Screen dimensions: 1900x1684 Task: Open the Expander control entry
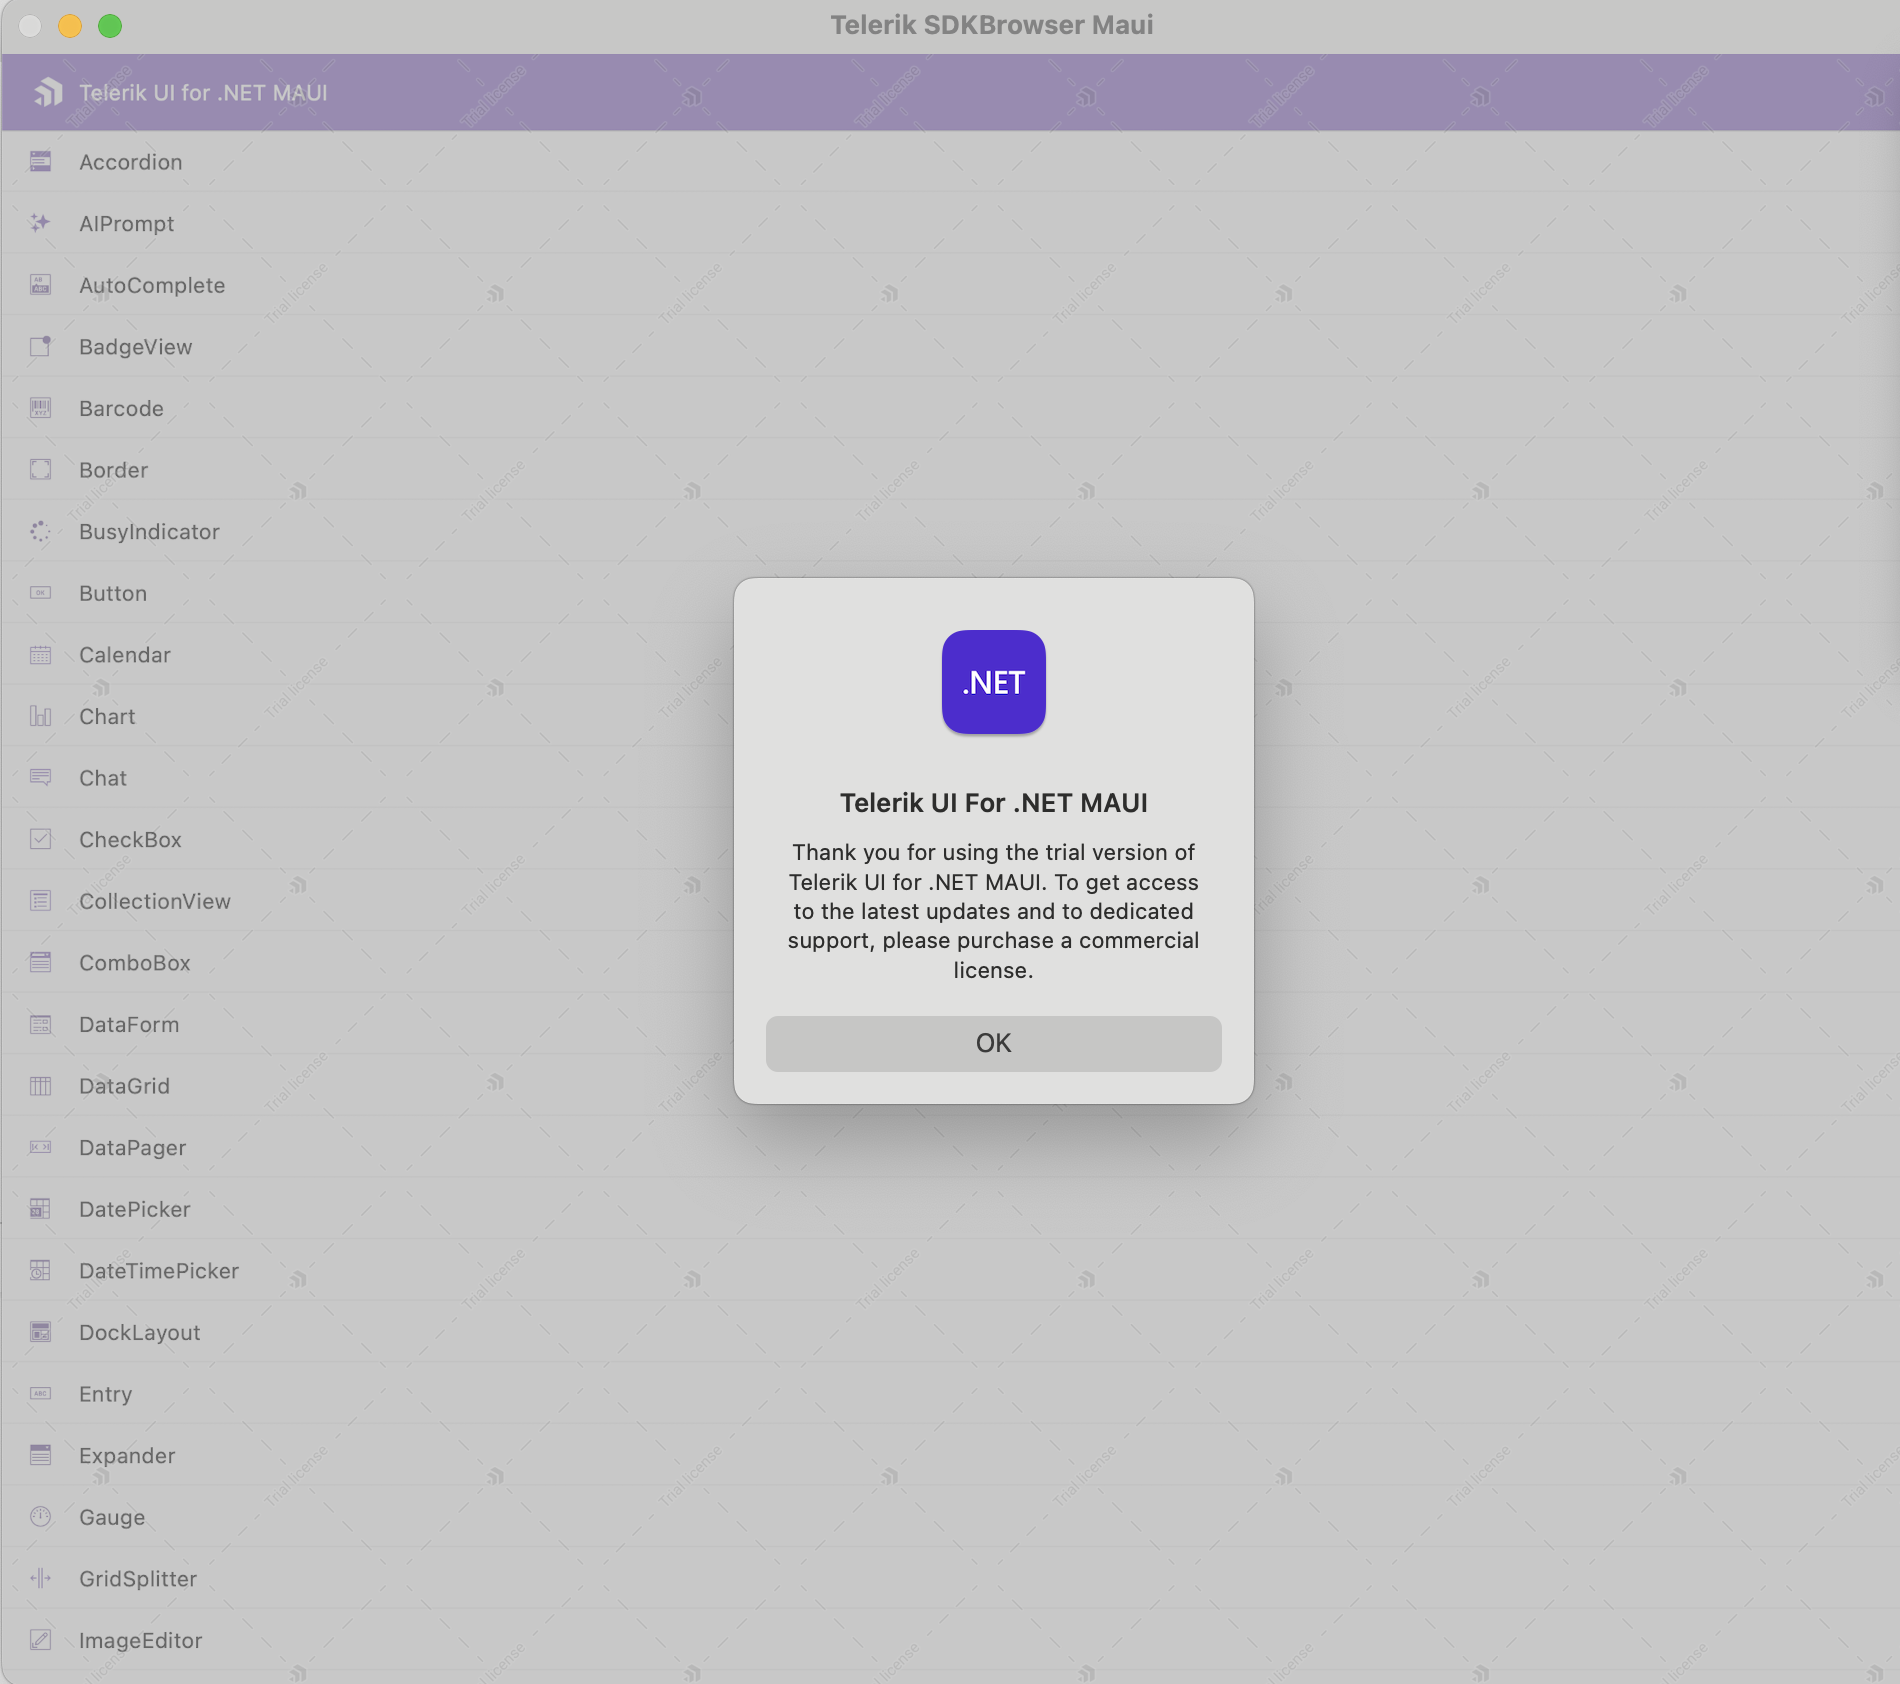coord(127,1456)
